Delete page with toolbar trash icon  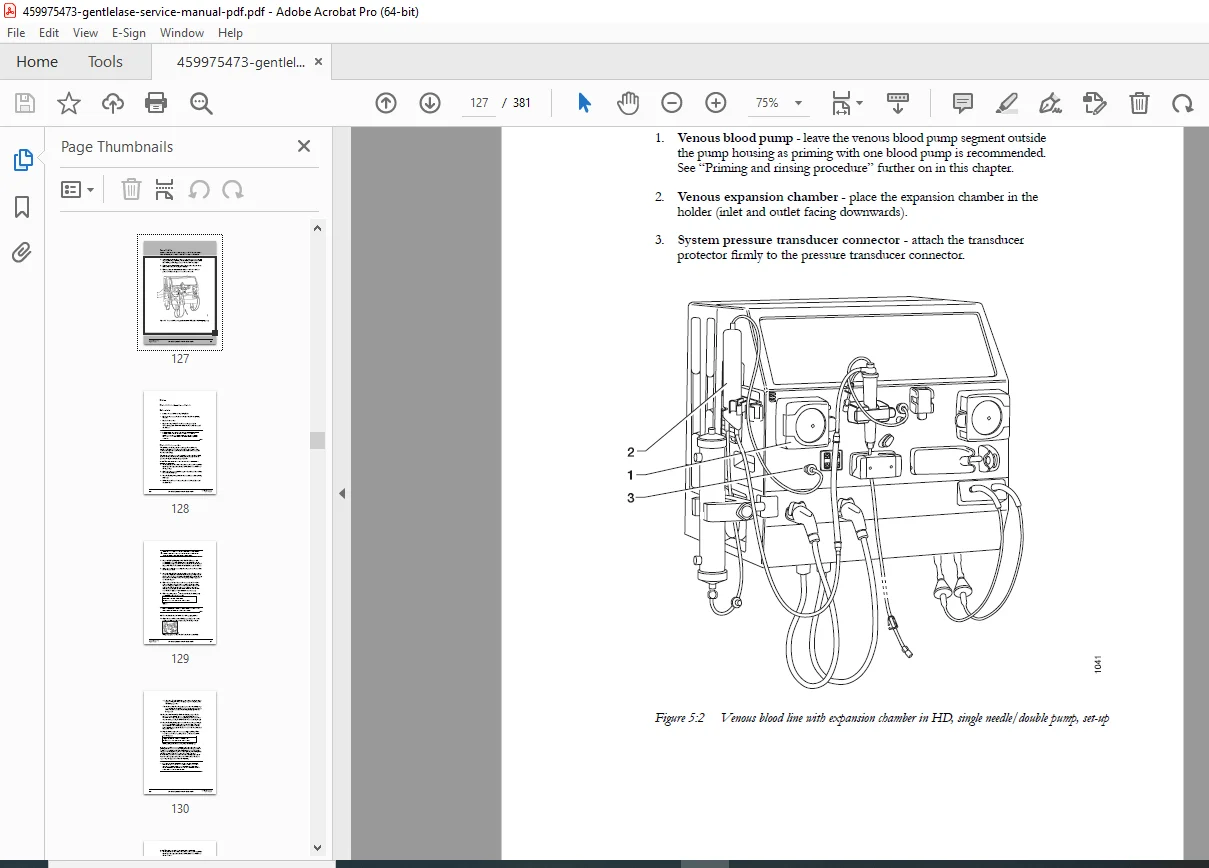[1139, 103]
